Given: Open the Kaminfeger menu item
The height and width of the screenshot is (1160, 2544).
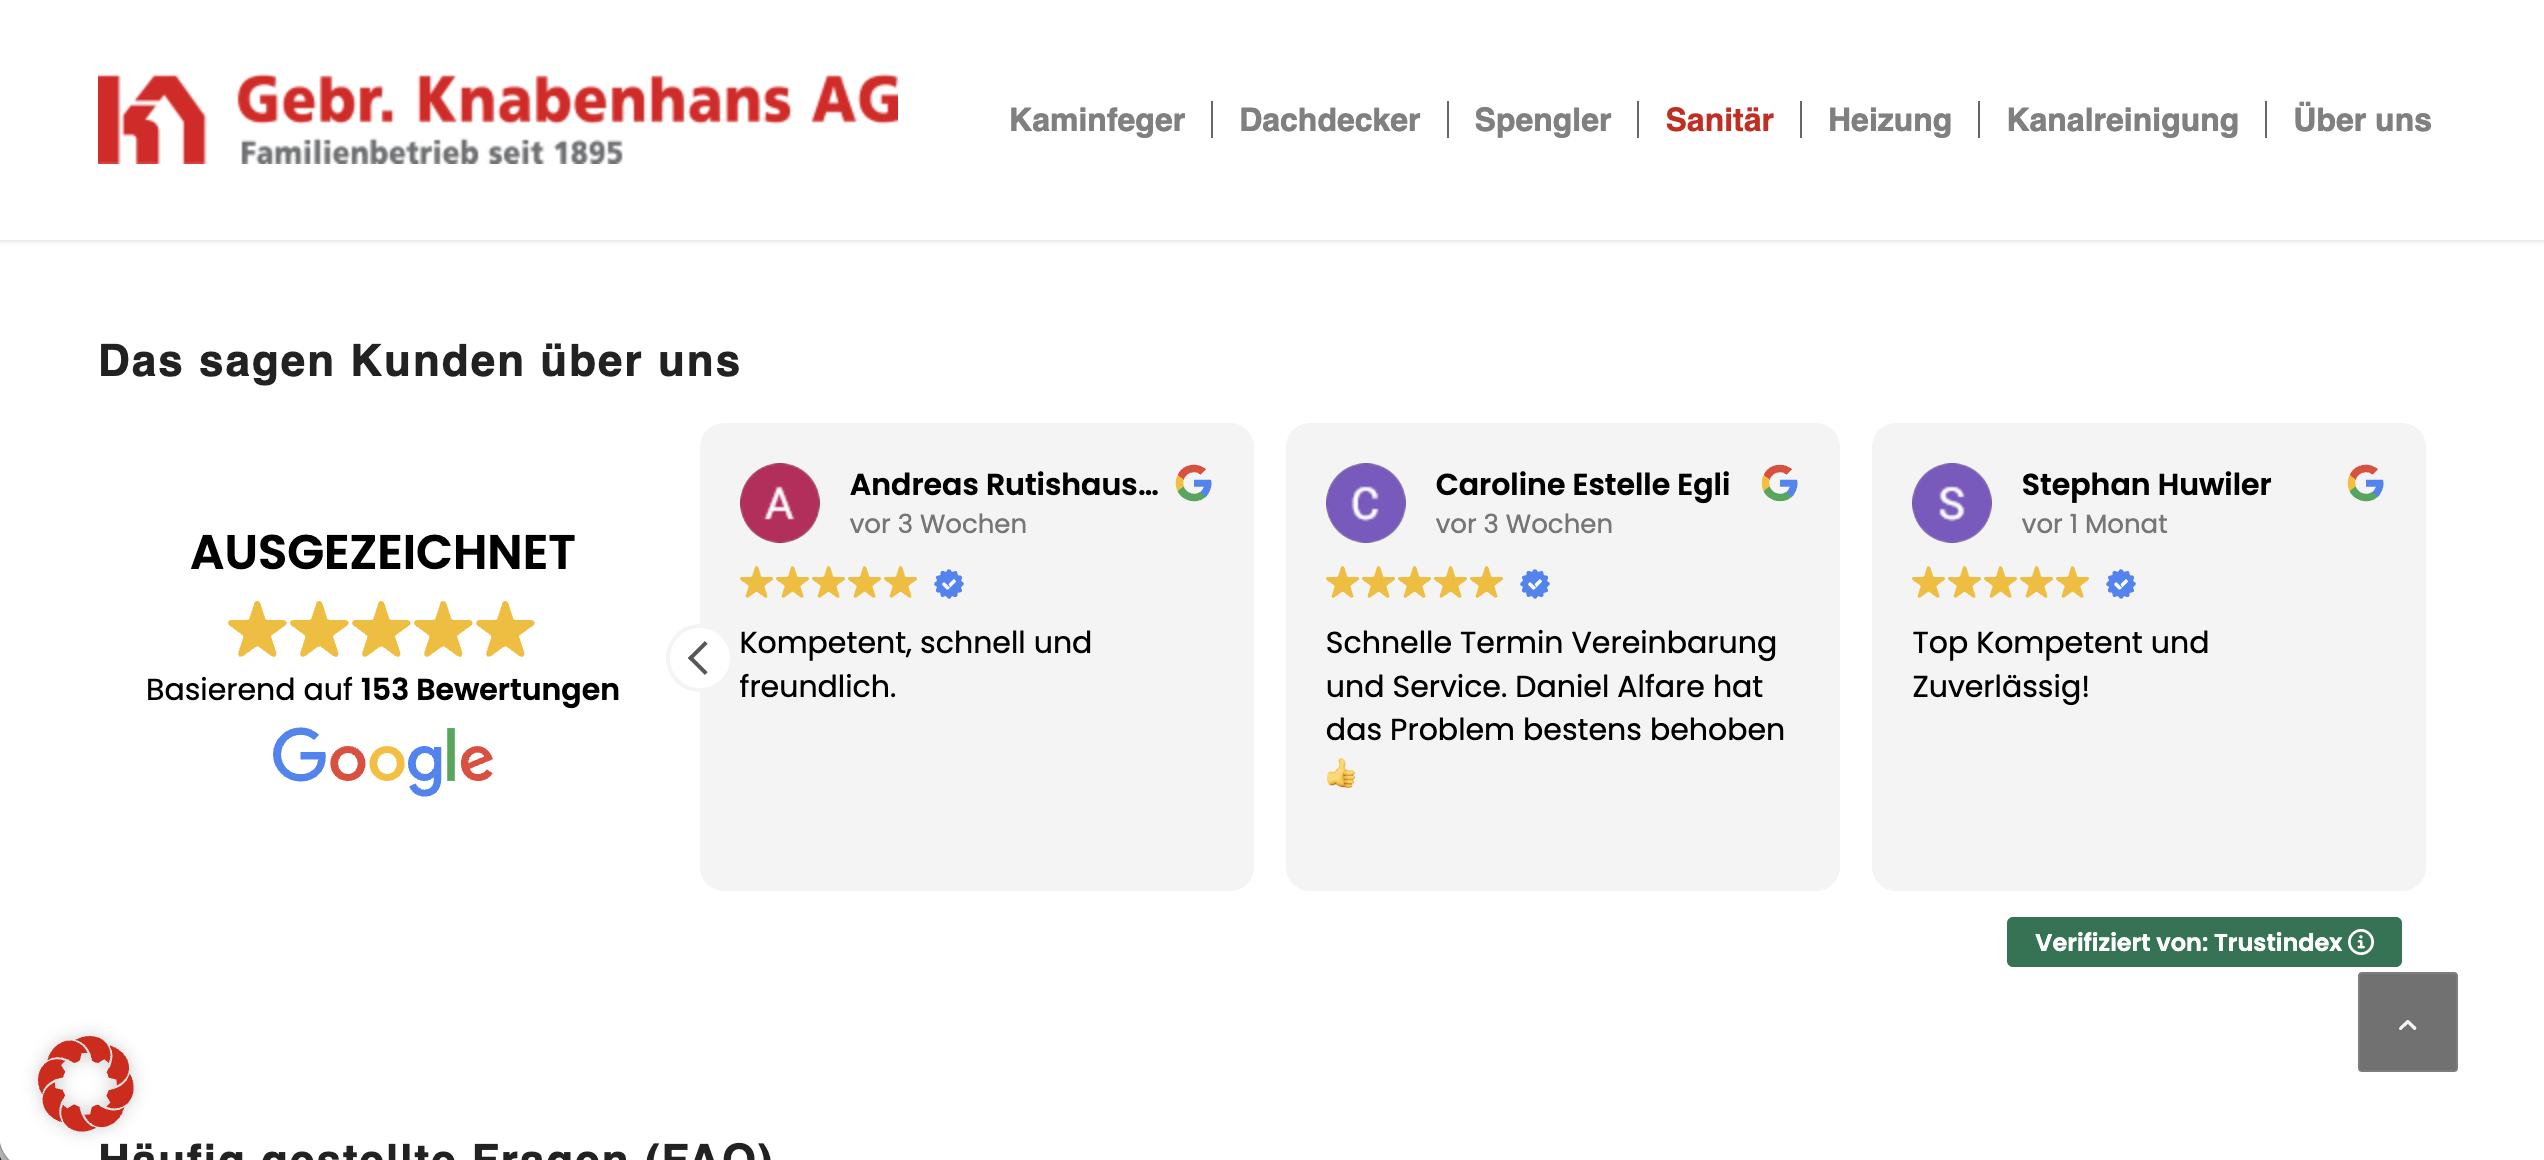Looking at the screenshot, I should click(1096, 120).
